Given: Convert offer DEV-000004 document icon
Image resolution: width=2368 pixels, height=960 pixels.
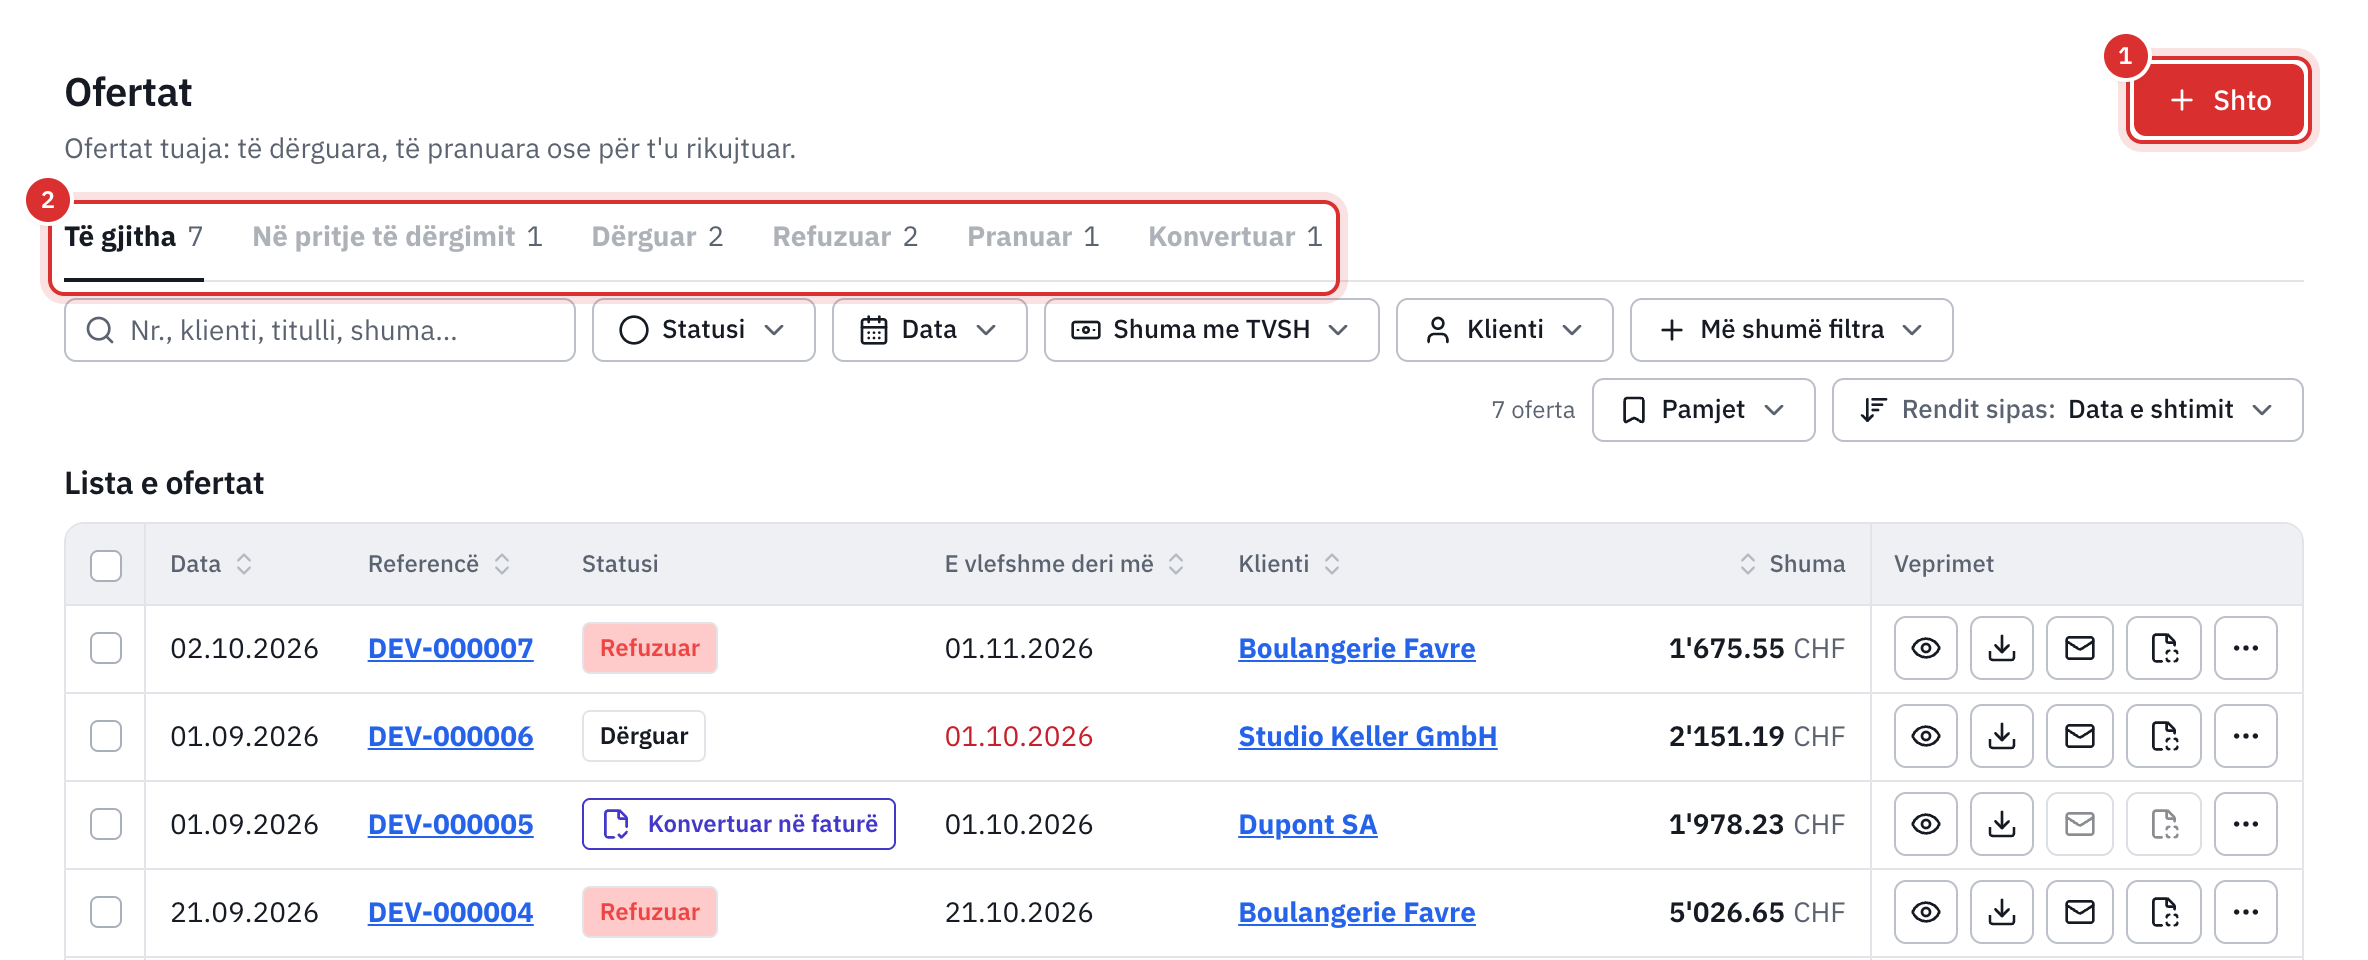Looking at the screenshot, I should tap(2164, 912).
